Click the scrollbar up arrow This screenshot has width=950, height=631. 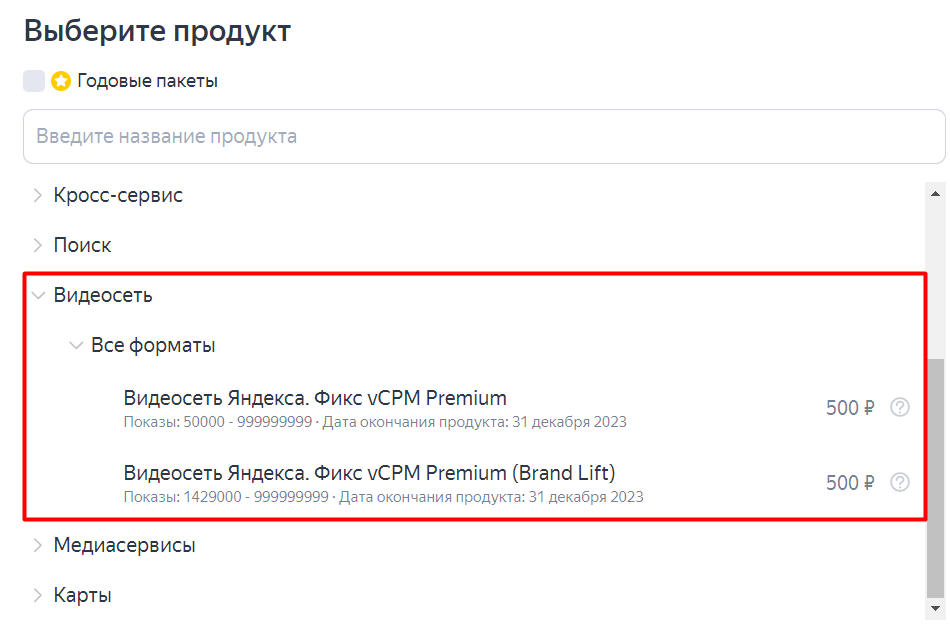pos(936,192)
